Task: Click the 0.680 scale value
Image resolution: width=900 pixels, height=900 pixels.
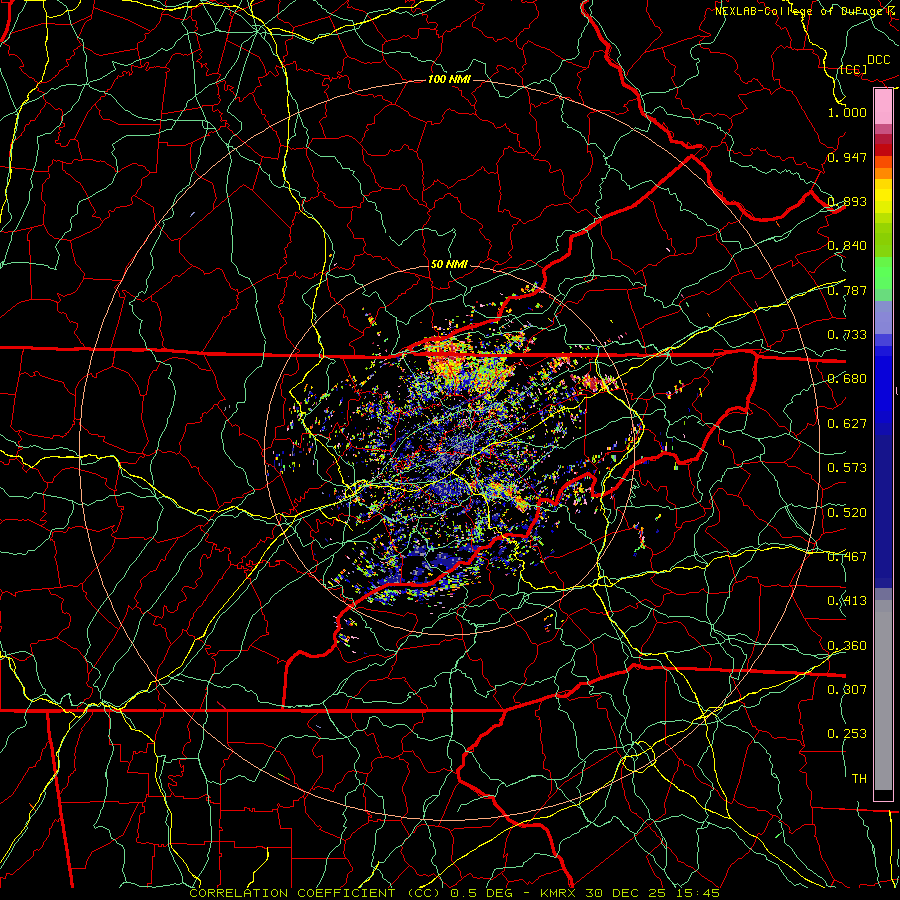Action: [847, 379]
